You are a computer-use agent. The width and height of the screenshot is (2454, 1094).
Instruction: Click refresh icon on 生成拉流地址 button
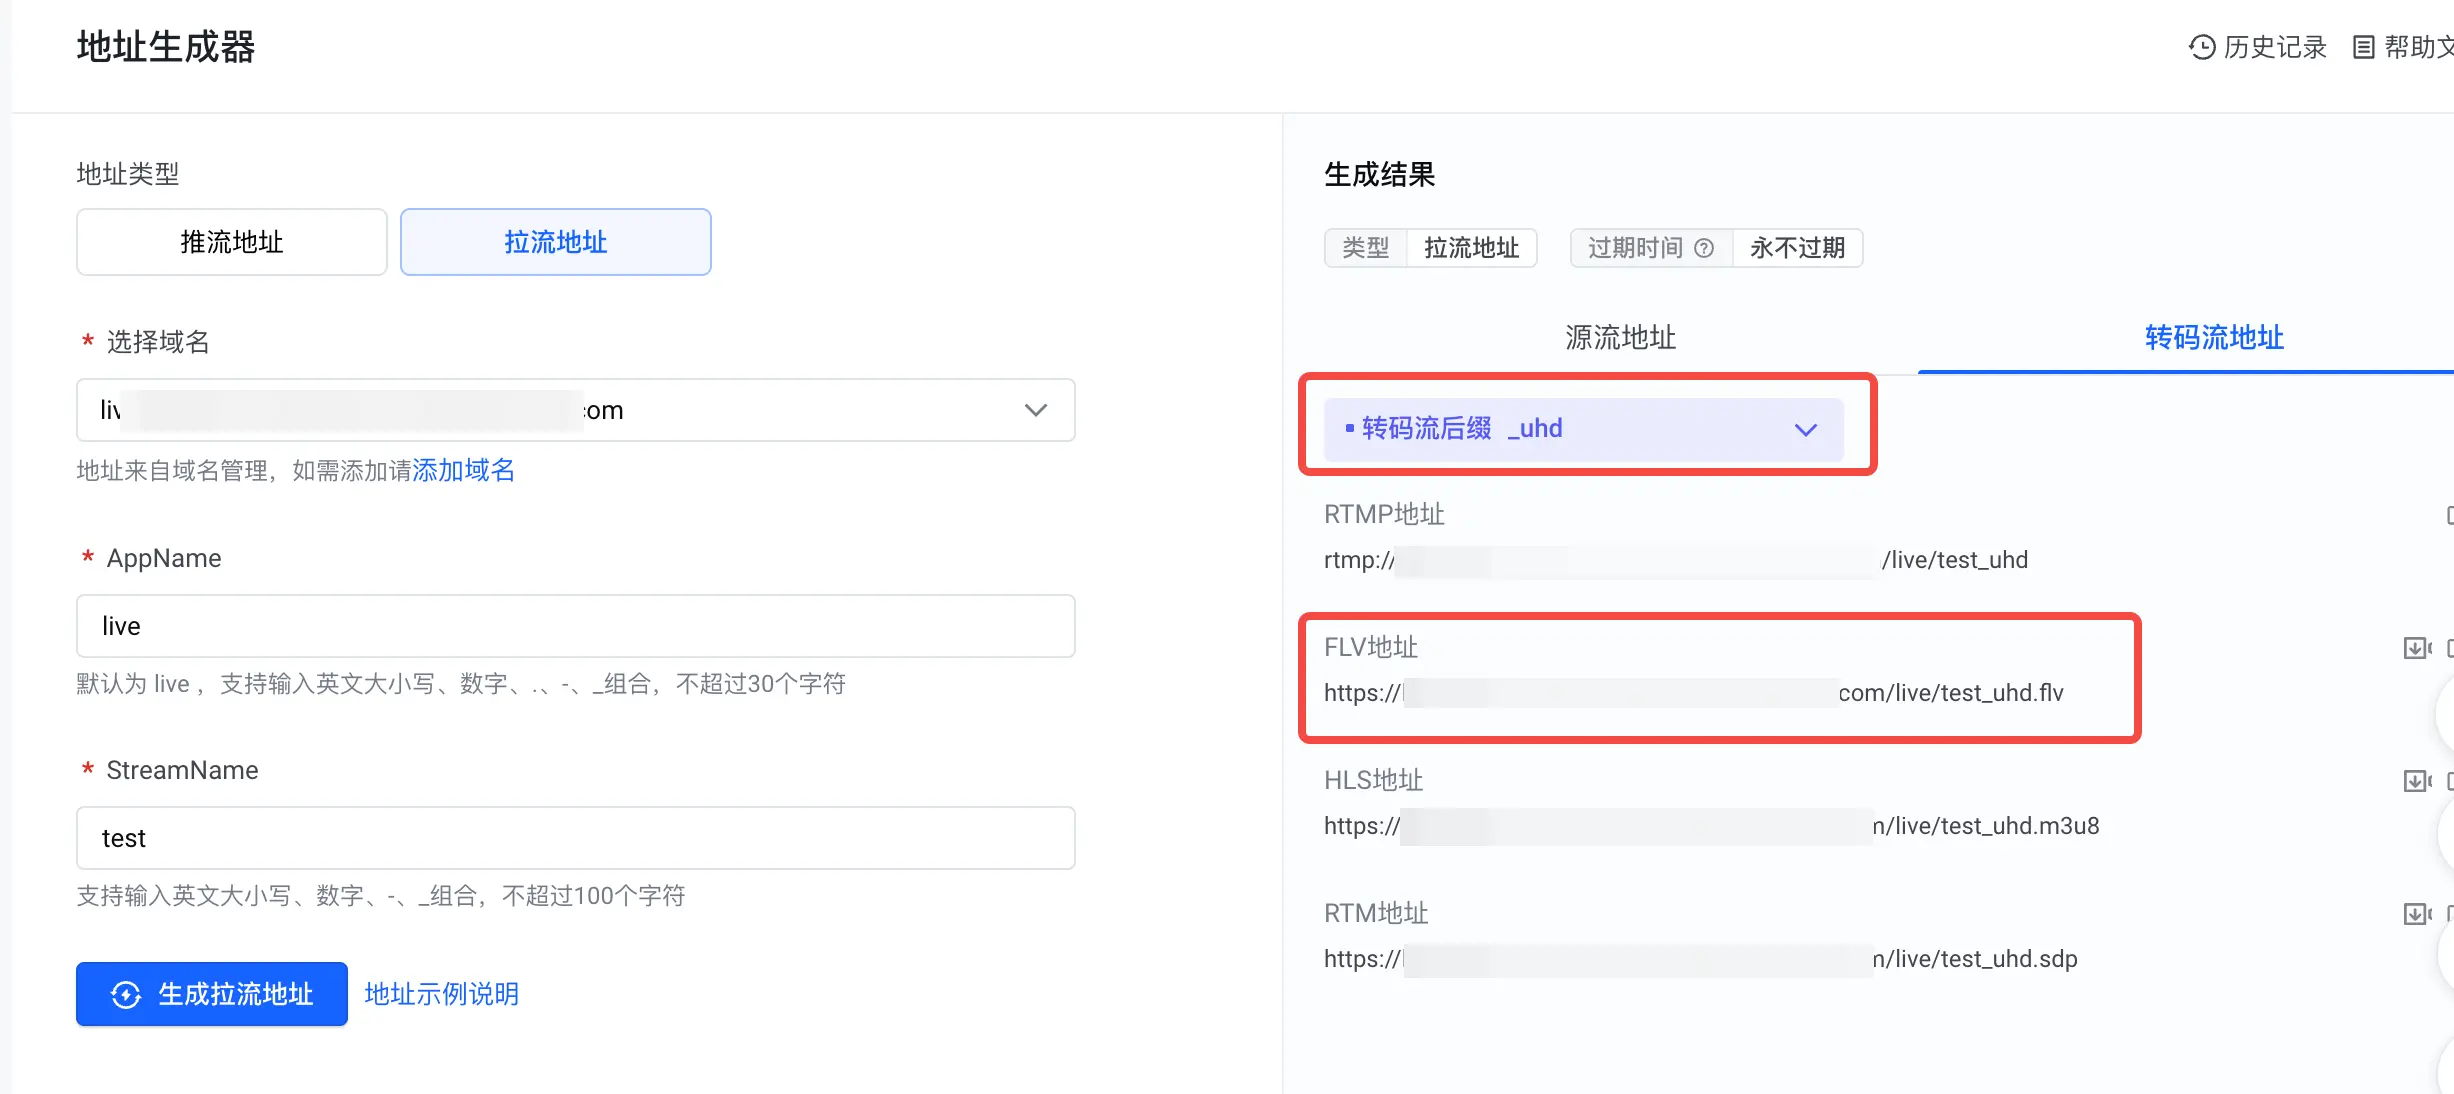point(126,994)
